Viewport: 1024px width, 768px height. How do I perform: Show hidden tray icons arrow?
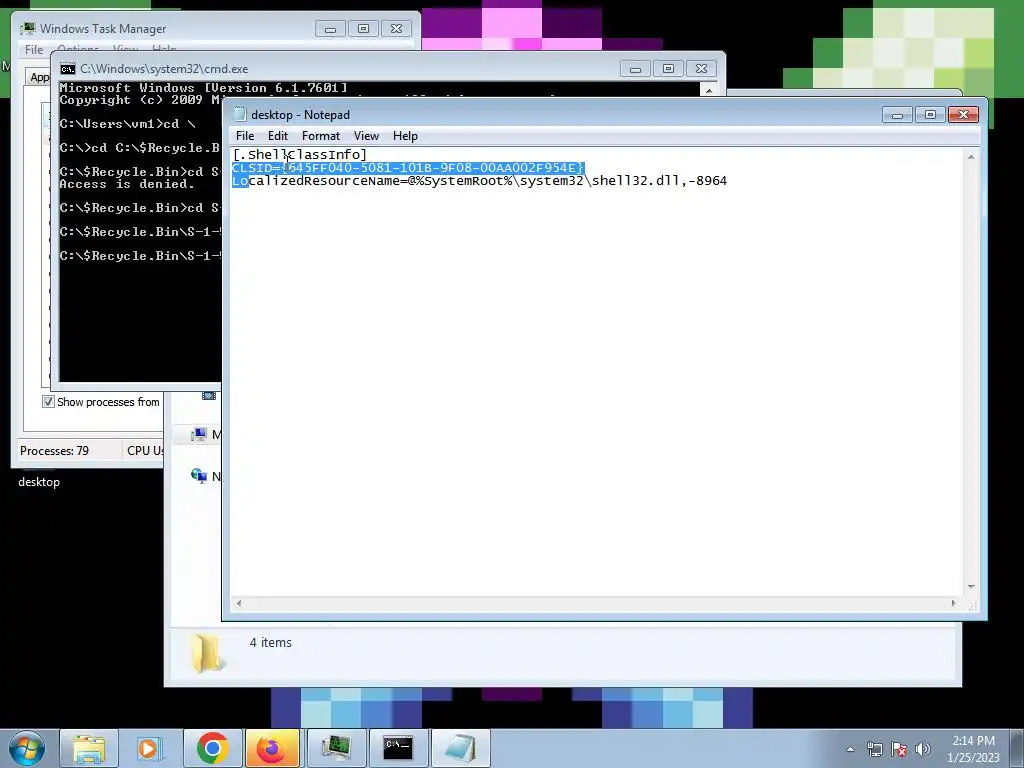point(850,749)
